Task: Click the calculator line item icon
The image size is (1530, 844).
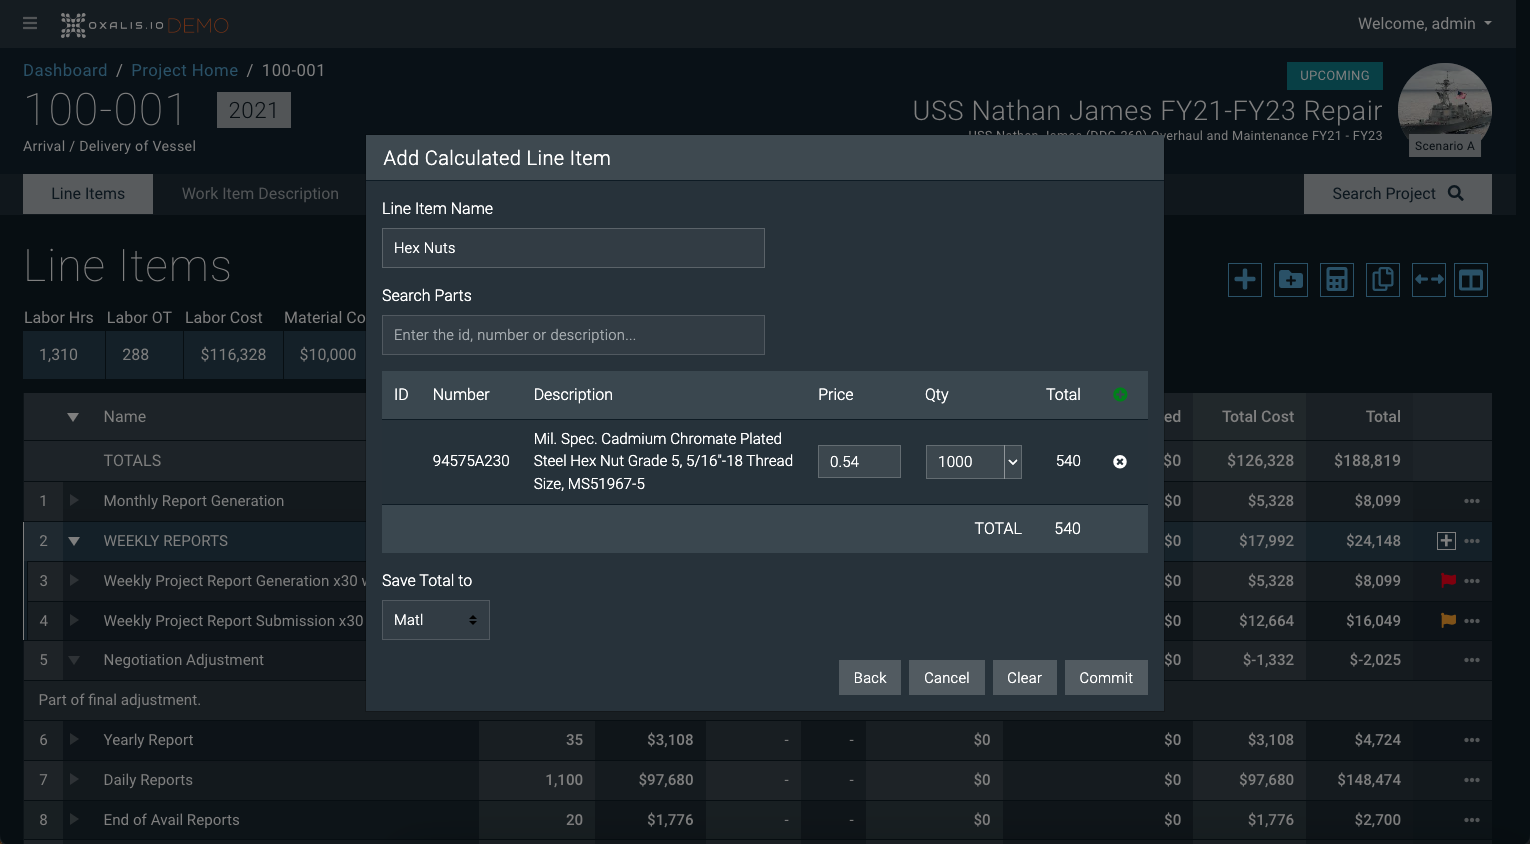Action: click(1336, 280)
